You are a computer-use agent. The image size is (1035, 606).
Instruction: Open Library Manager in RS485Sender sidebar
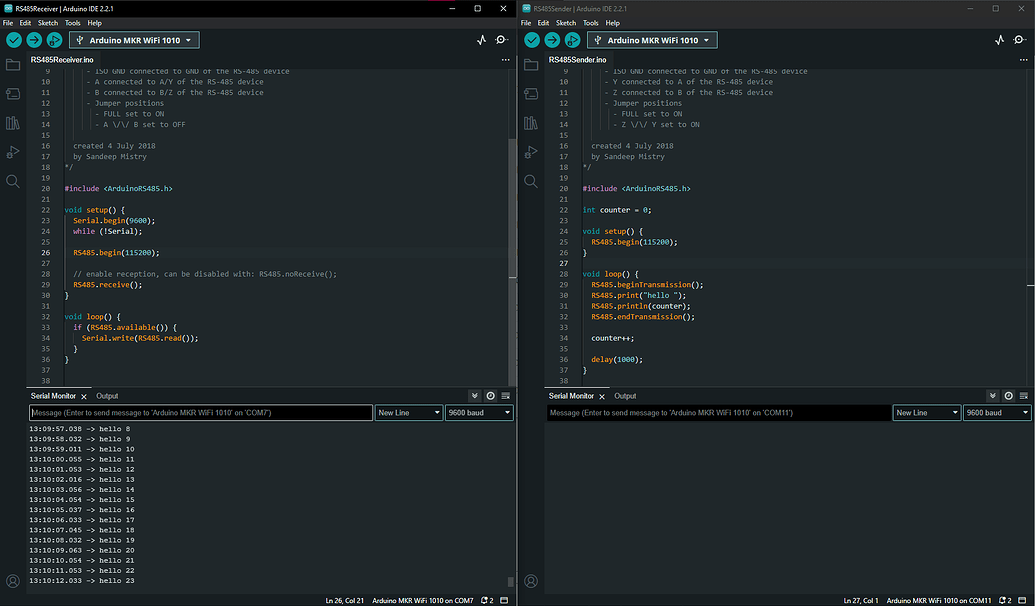coord(531,123)
